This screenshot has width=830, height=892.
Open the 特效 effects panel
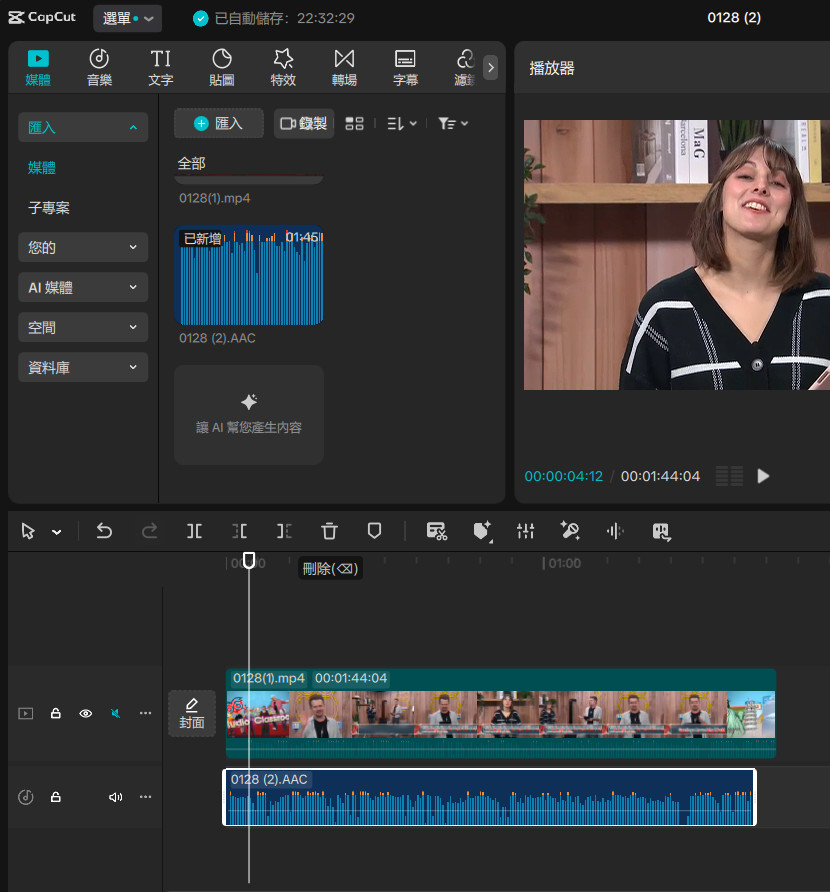coord(283,68)
